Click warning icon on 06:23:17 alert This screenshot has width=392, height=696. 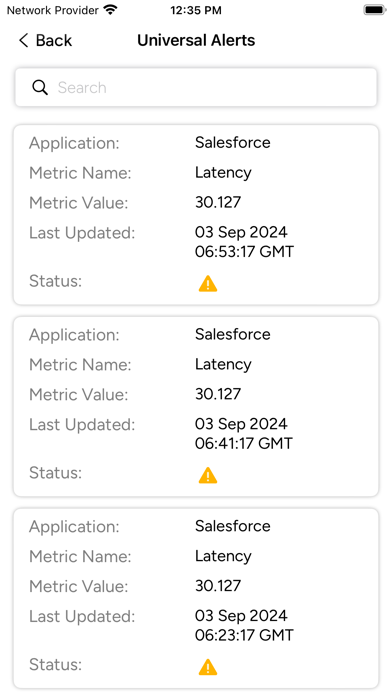pyautogui.click(x=208, y=667)
